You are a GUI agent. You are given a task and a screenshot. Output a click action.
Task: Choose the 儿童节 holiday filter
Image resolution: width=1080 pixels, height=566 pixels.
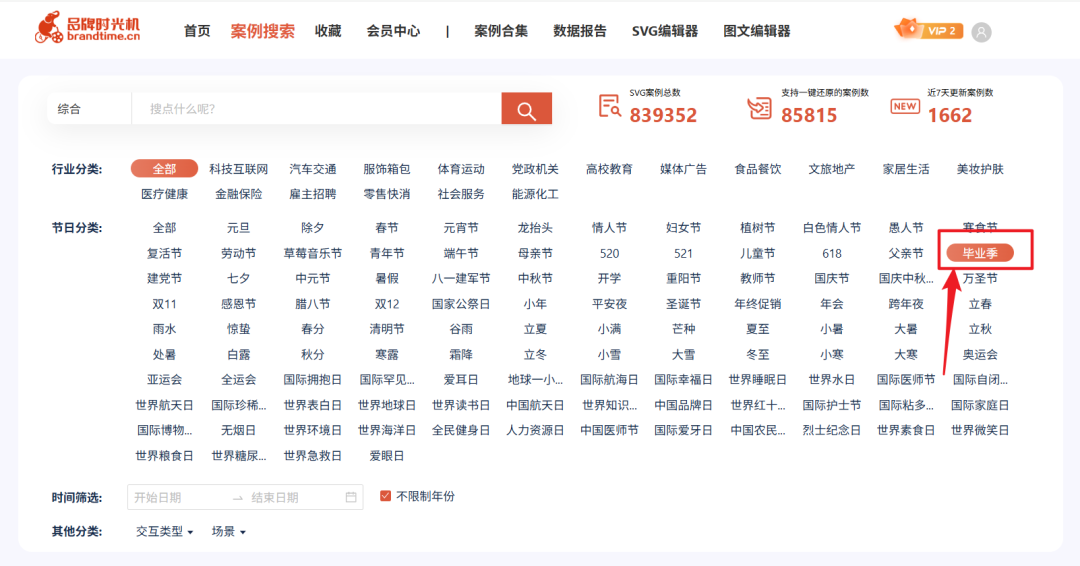pyautogui.click(x=758, y=253)
